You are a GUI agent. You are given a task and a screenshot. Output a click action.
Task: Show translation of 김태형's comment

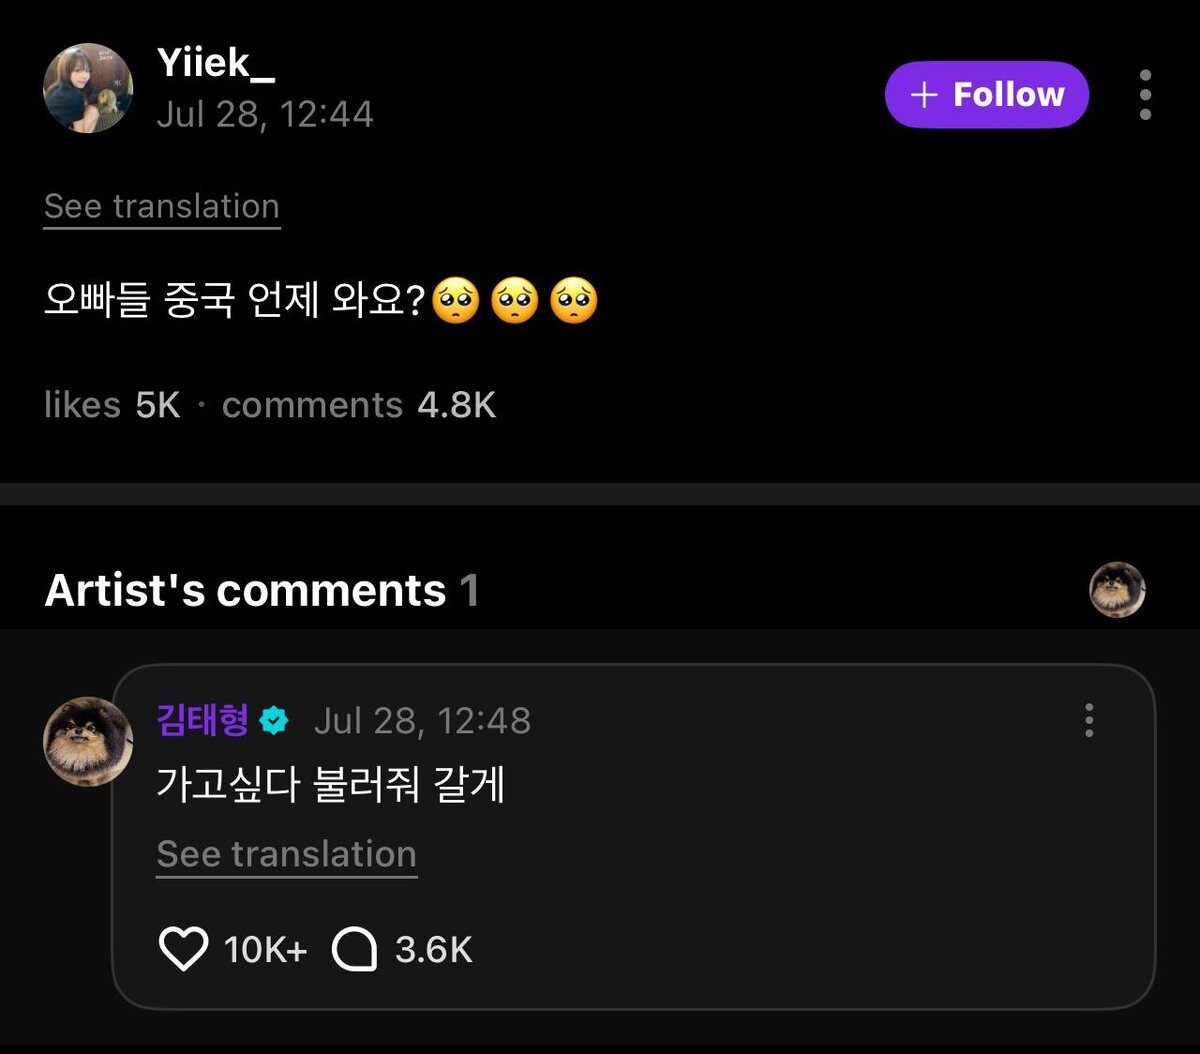[286, 855]
